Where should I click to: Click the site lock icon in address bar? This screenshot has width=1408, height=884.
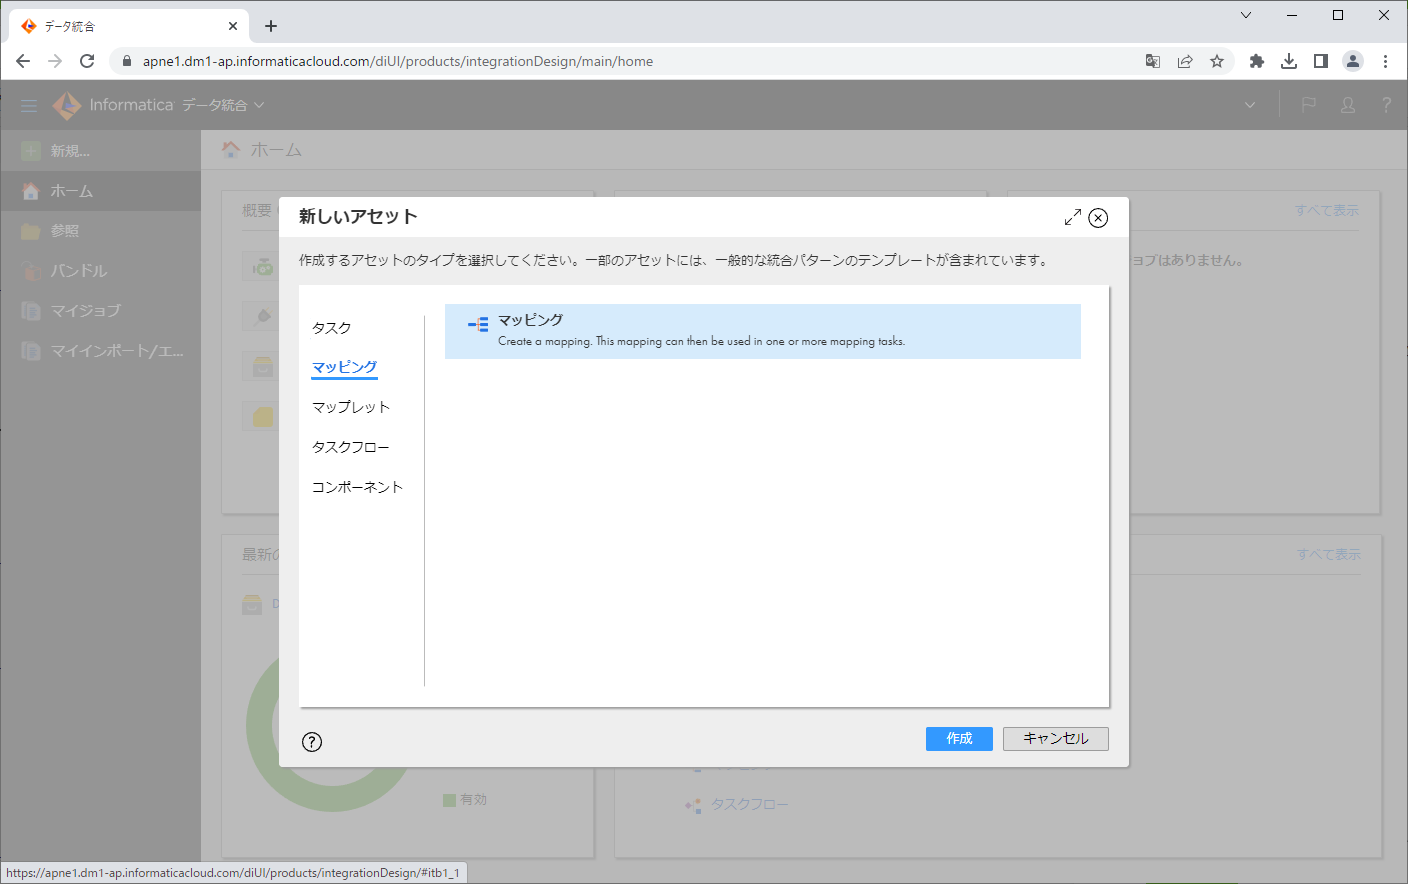(x=127, y=61)
